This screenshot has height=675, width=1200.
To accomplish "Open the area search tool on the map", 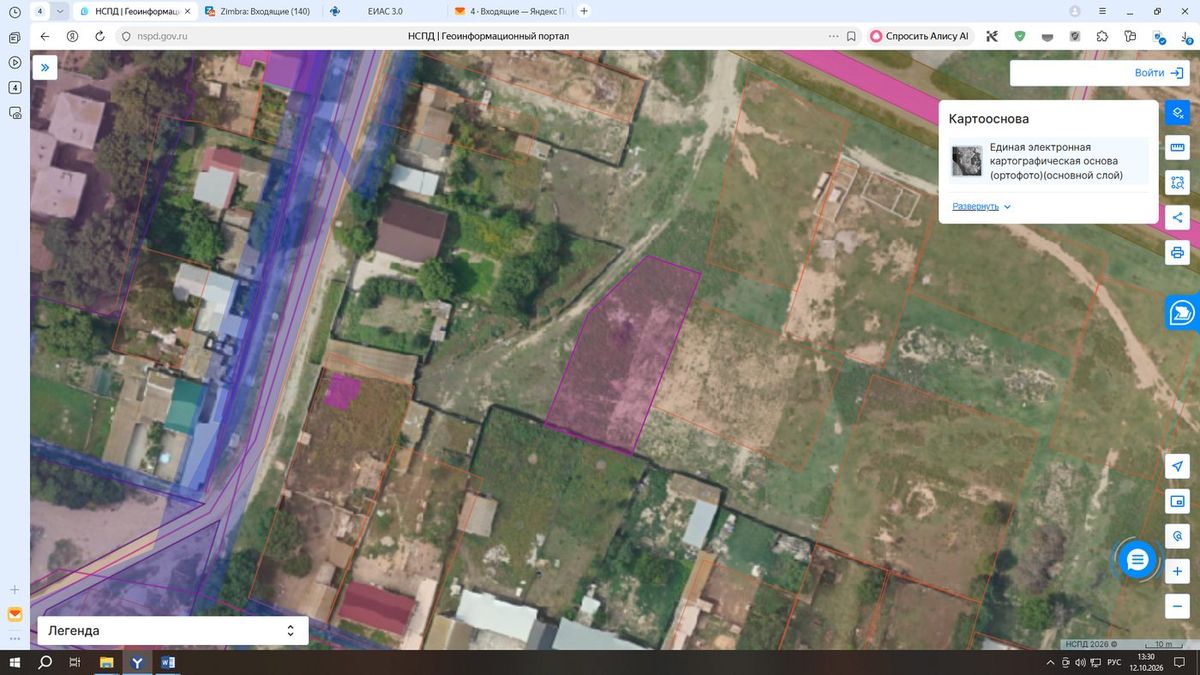I will (x=1177, y=183).
